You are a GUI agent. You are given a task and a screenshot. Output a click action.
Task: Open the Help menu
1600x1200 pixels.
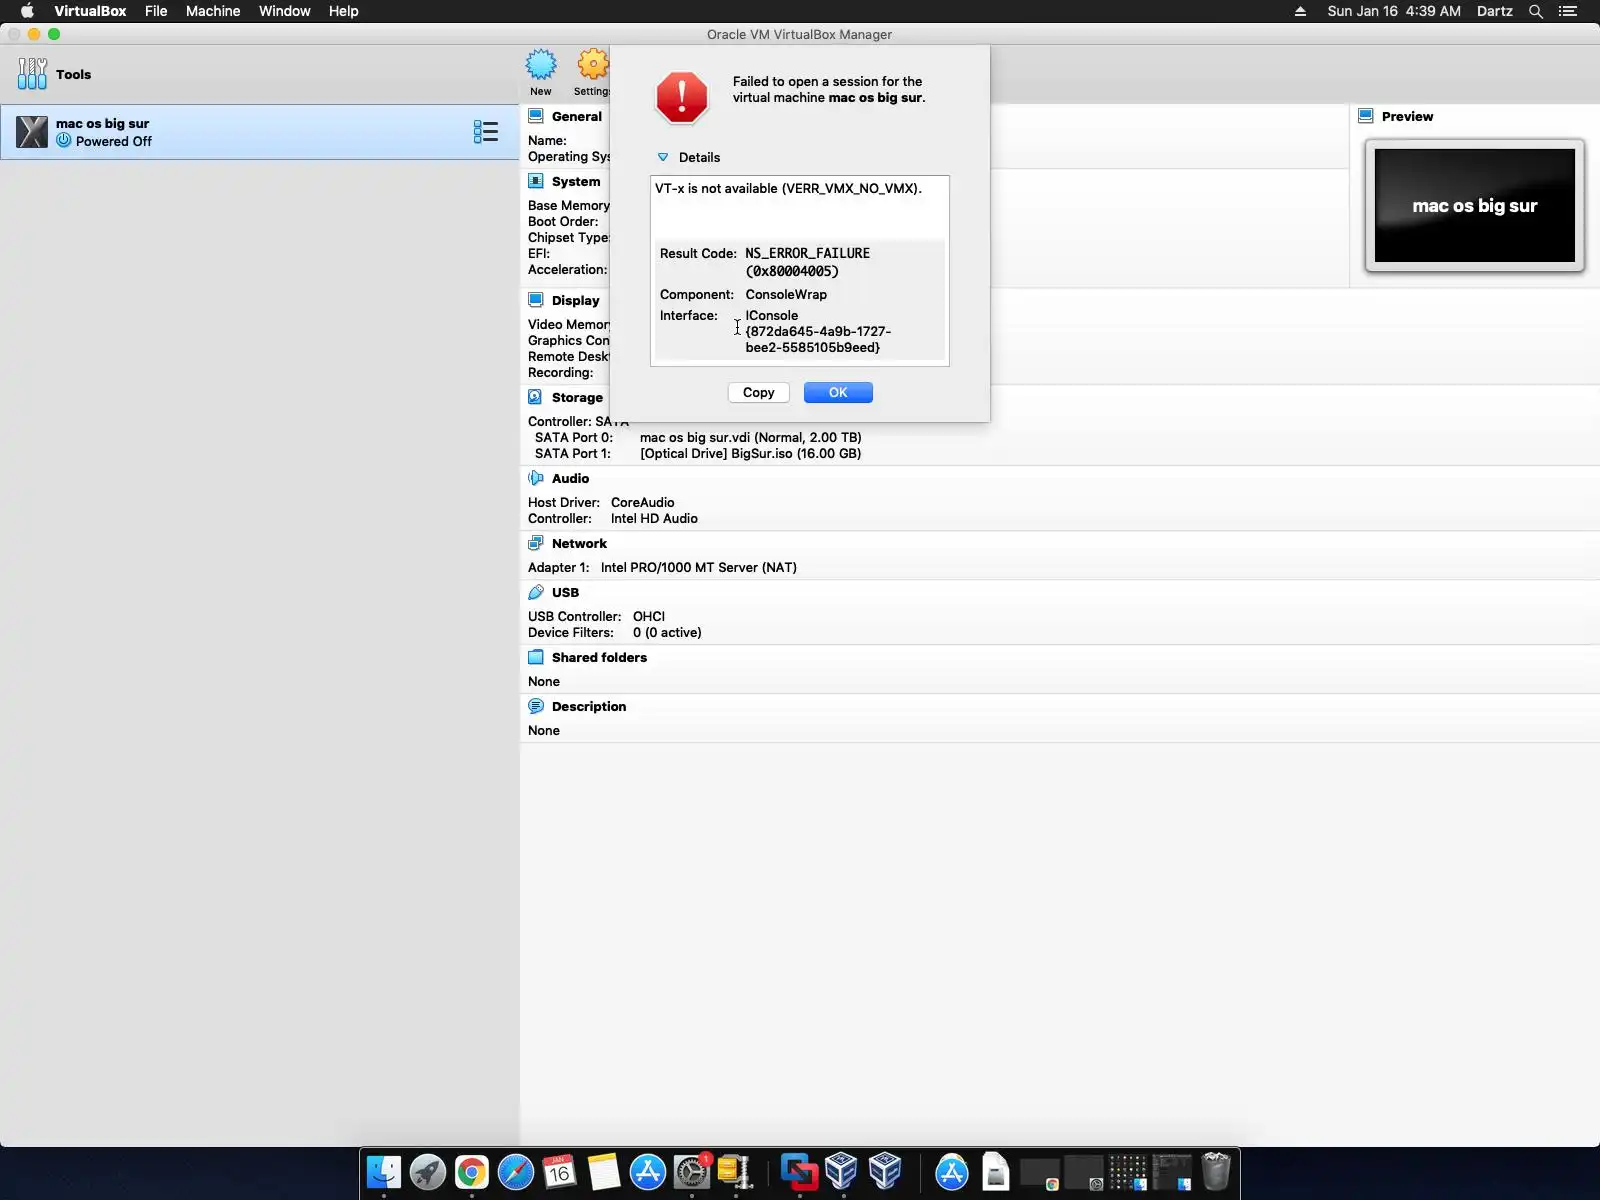[344, 11]
